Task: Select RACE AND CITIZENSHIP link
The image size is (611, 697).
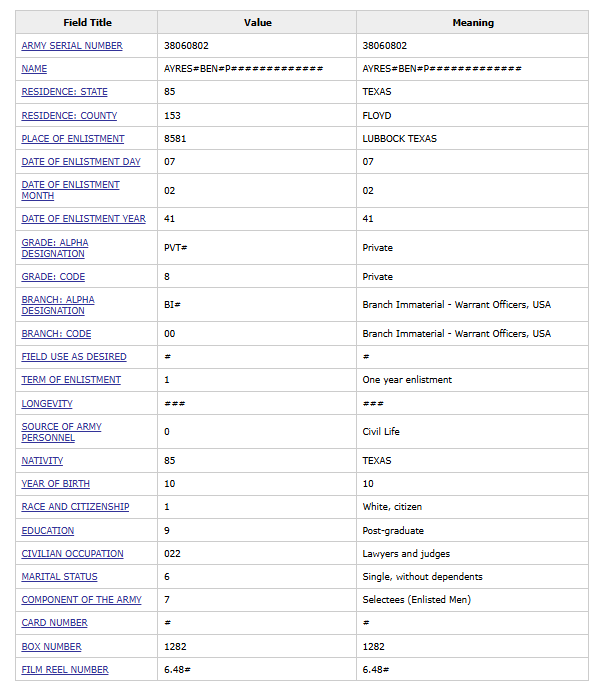Action: click(75, 507)
